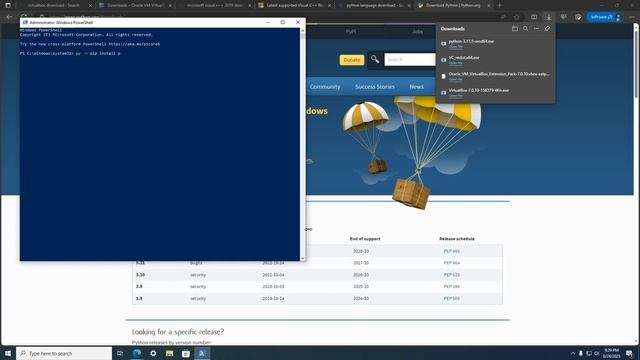
Task: Pin the Downloads panel
Action: 547,29
